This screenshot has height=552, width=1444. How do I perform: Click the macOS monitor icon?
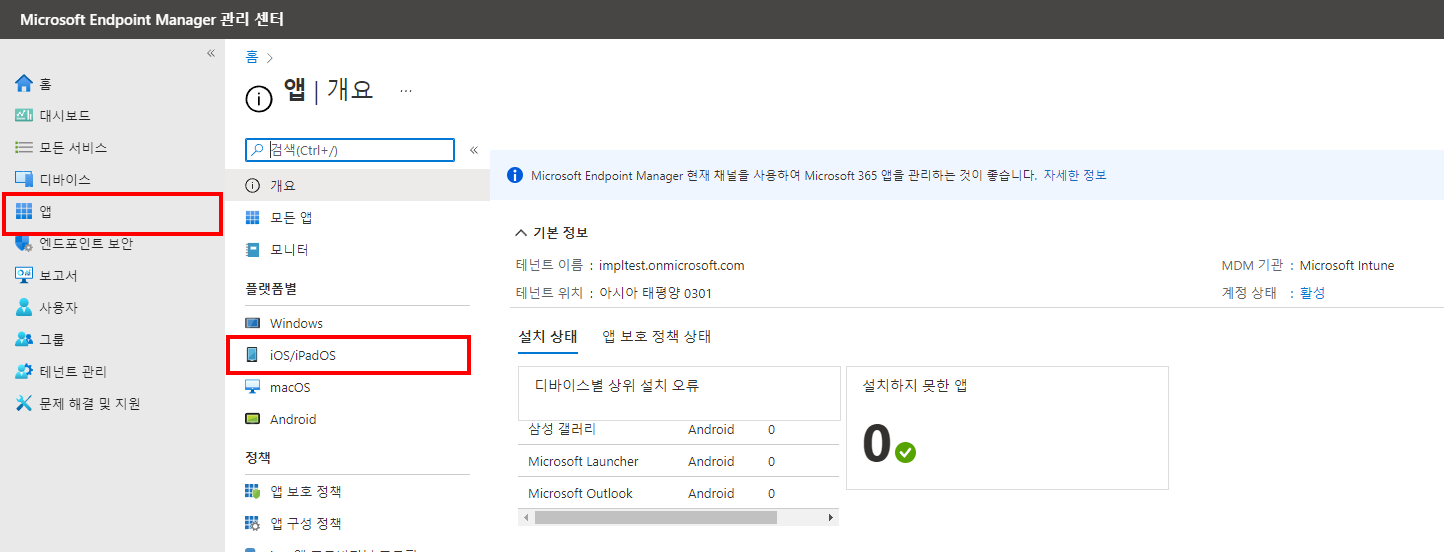click(x=253, y=387)
